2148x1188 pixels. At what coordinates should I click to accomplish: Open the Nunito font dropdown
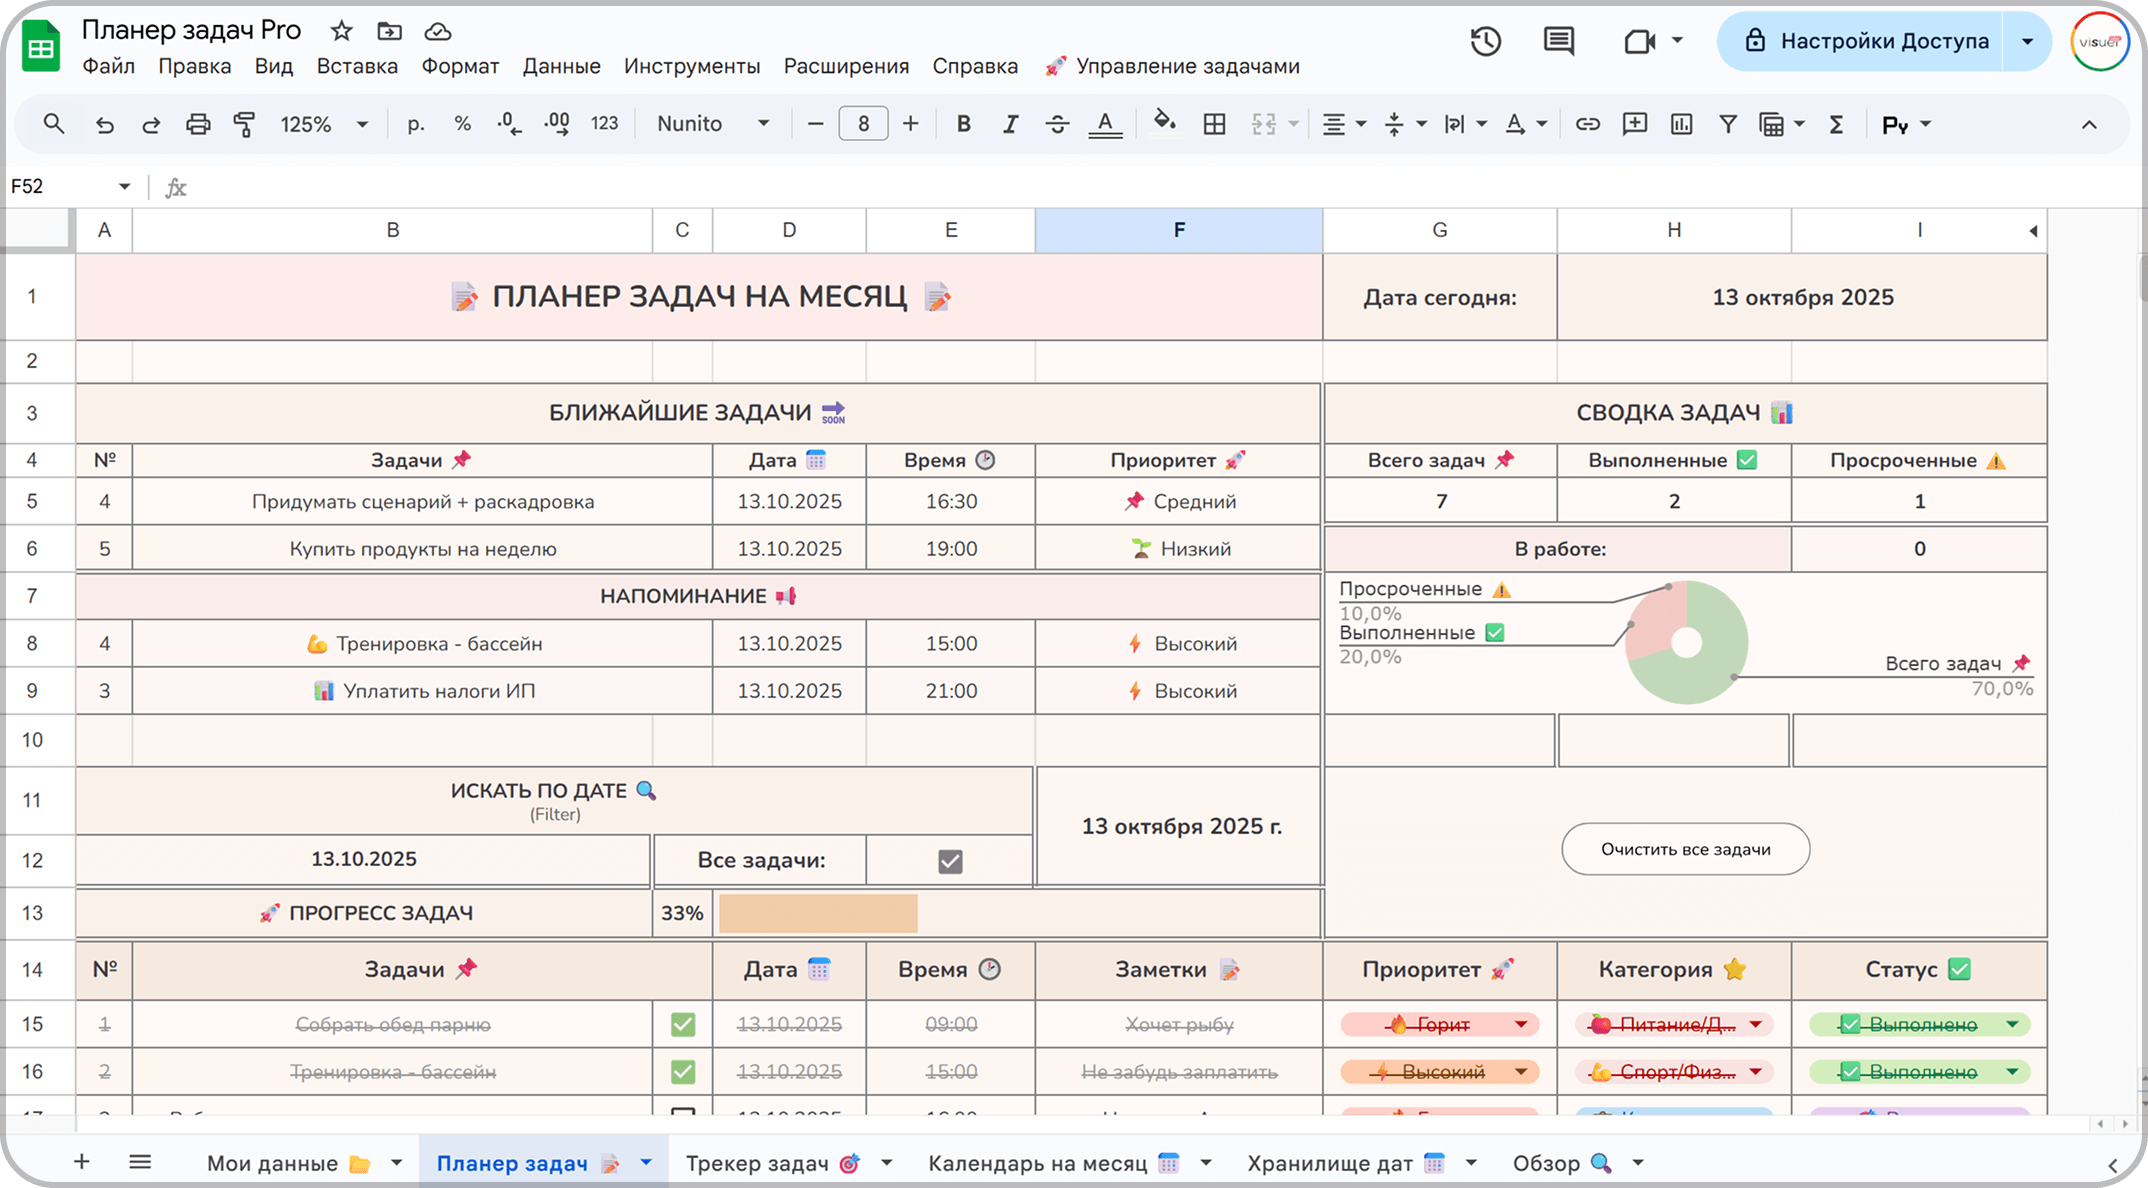pos(712,124)
